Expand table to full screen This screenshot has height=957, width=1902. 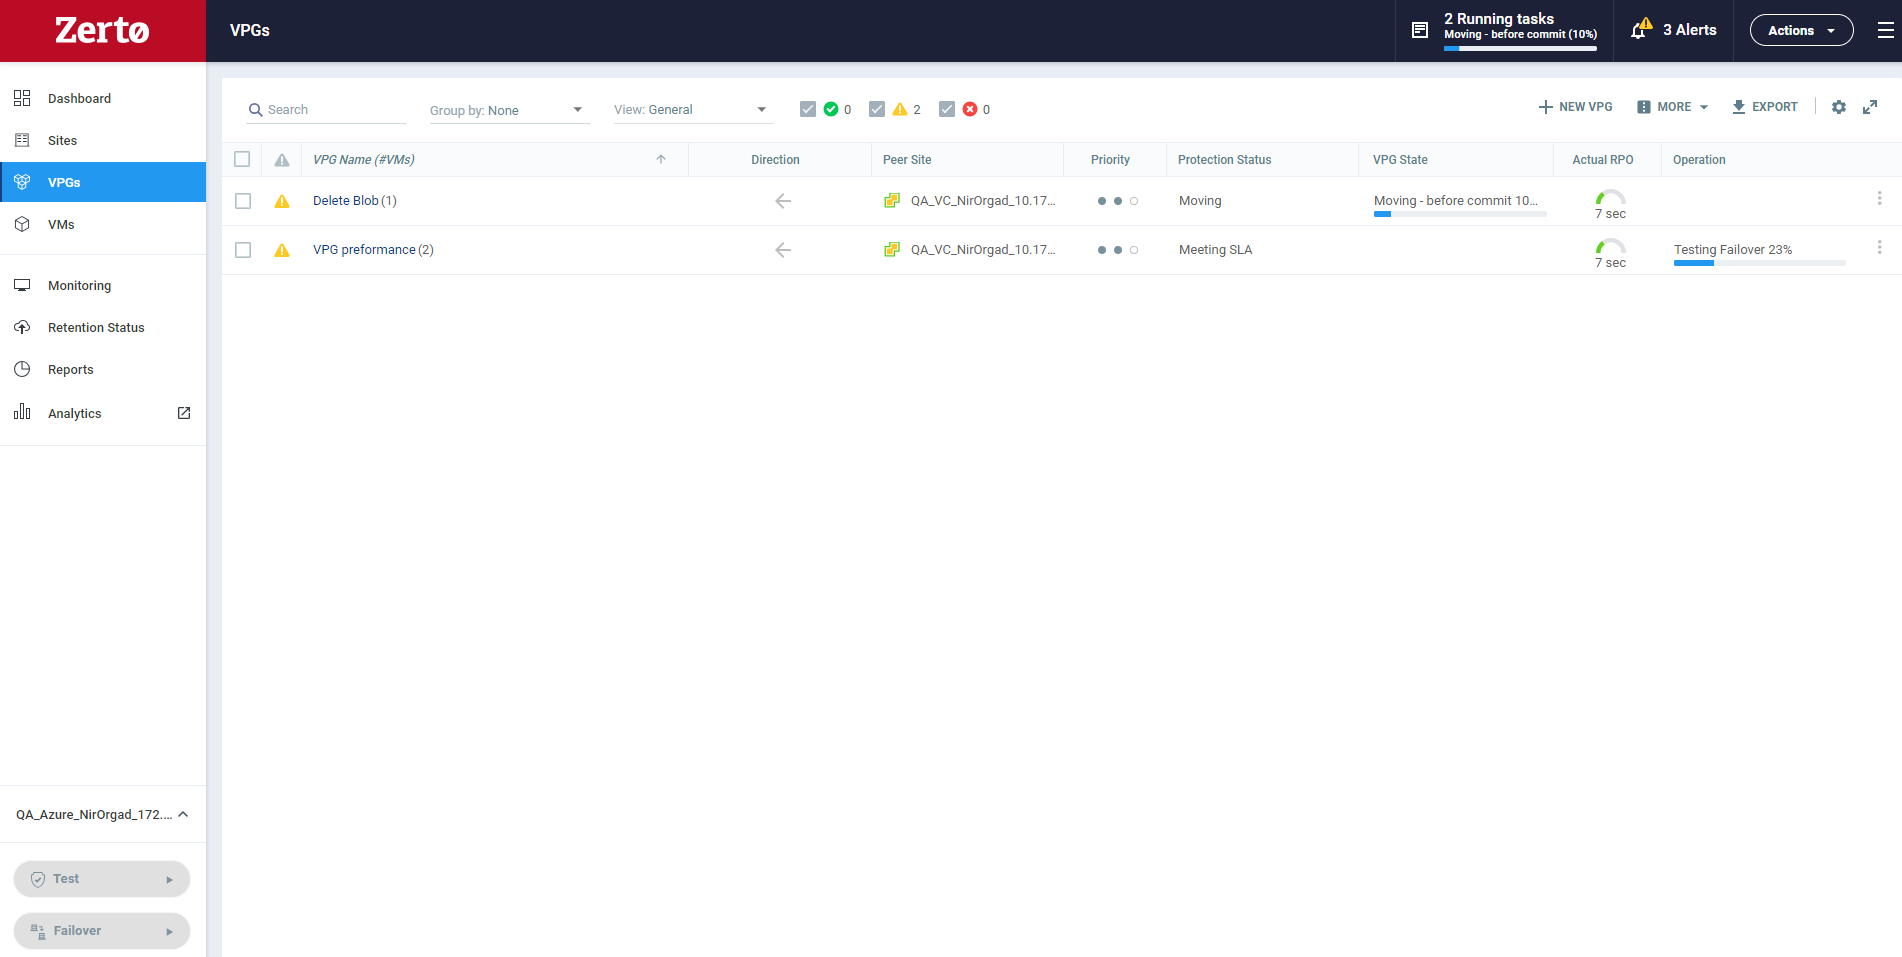pyautogui.click(x=1870, y=107)
